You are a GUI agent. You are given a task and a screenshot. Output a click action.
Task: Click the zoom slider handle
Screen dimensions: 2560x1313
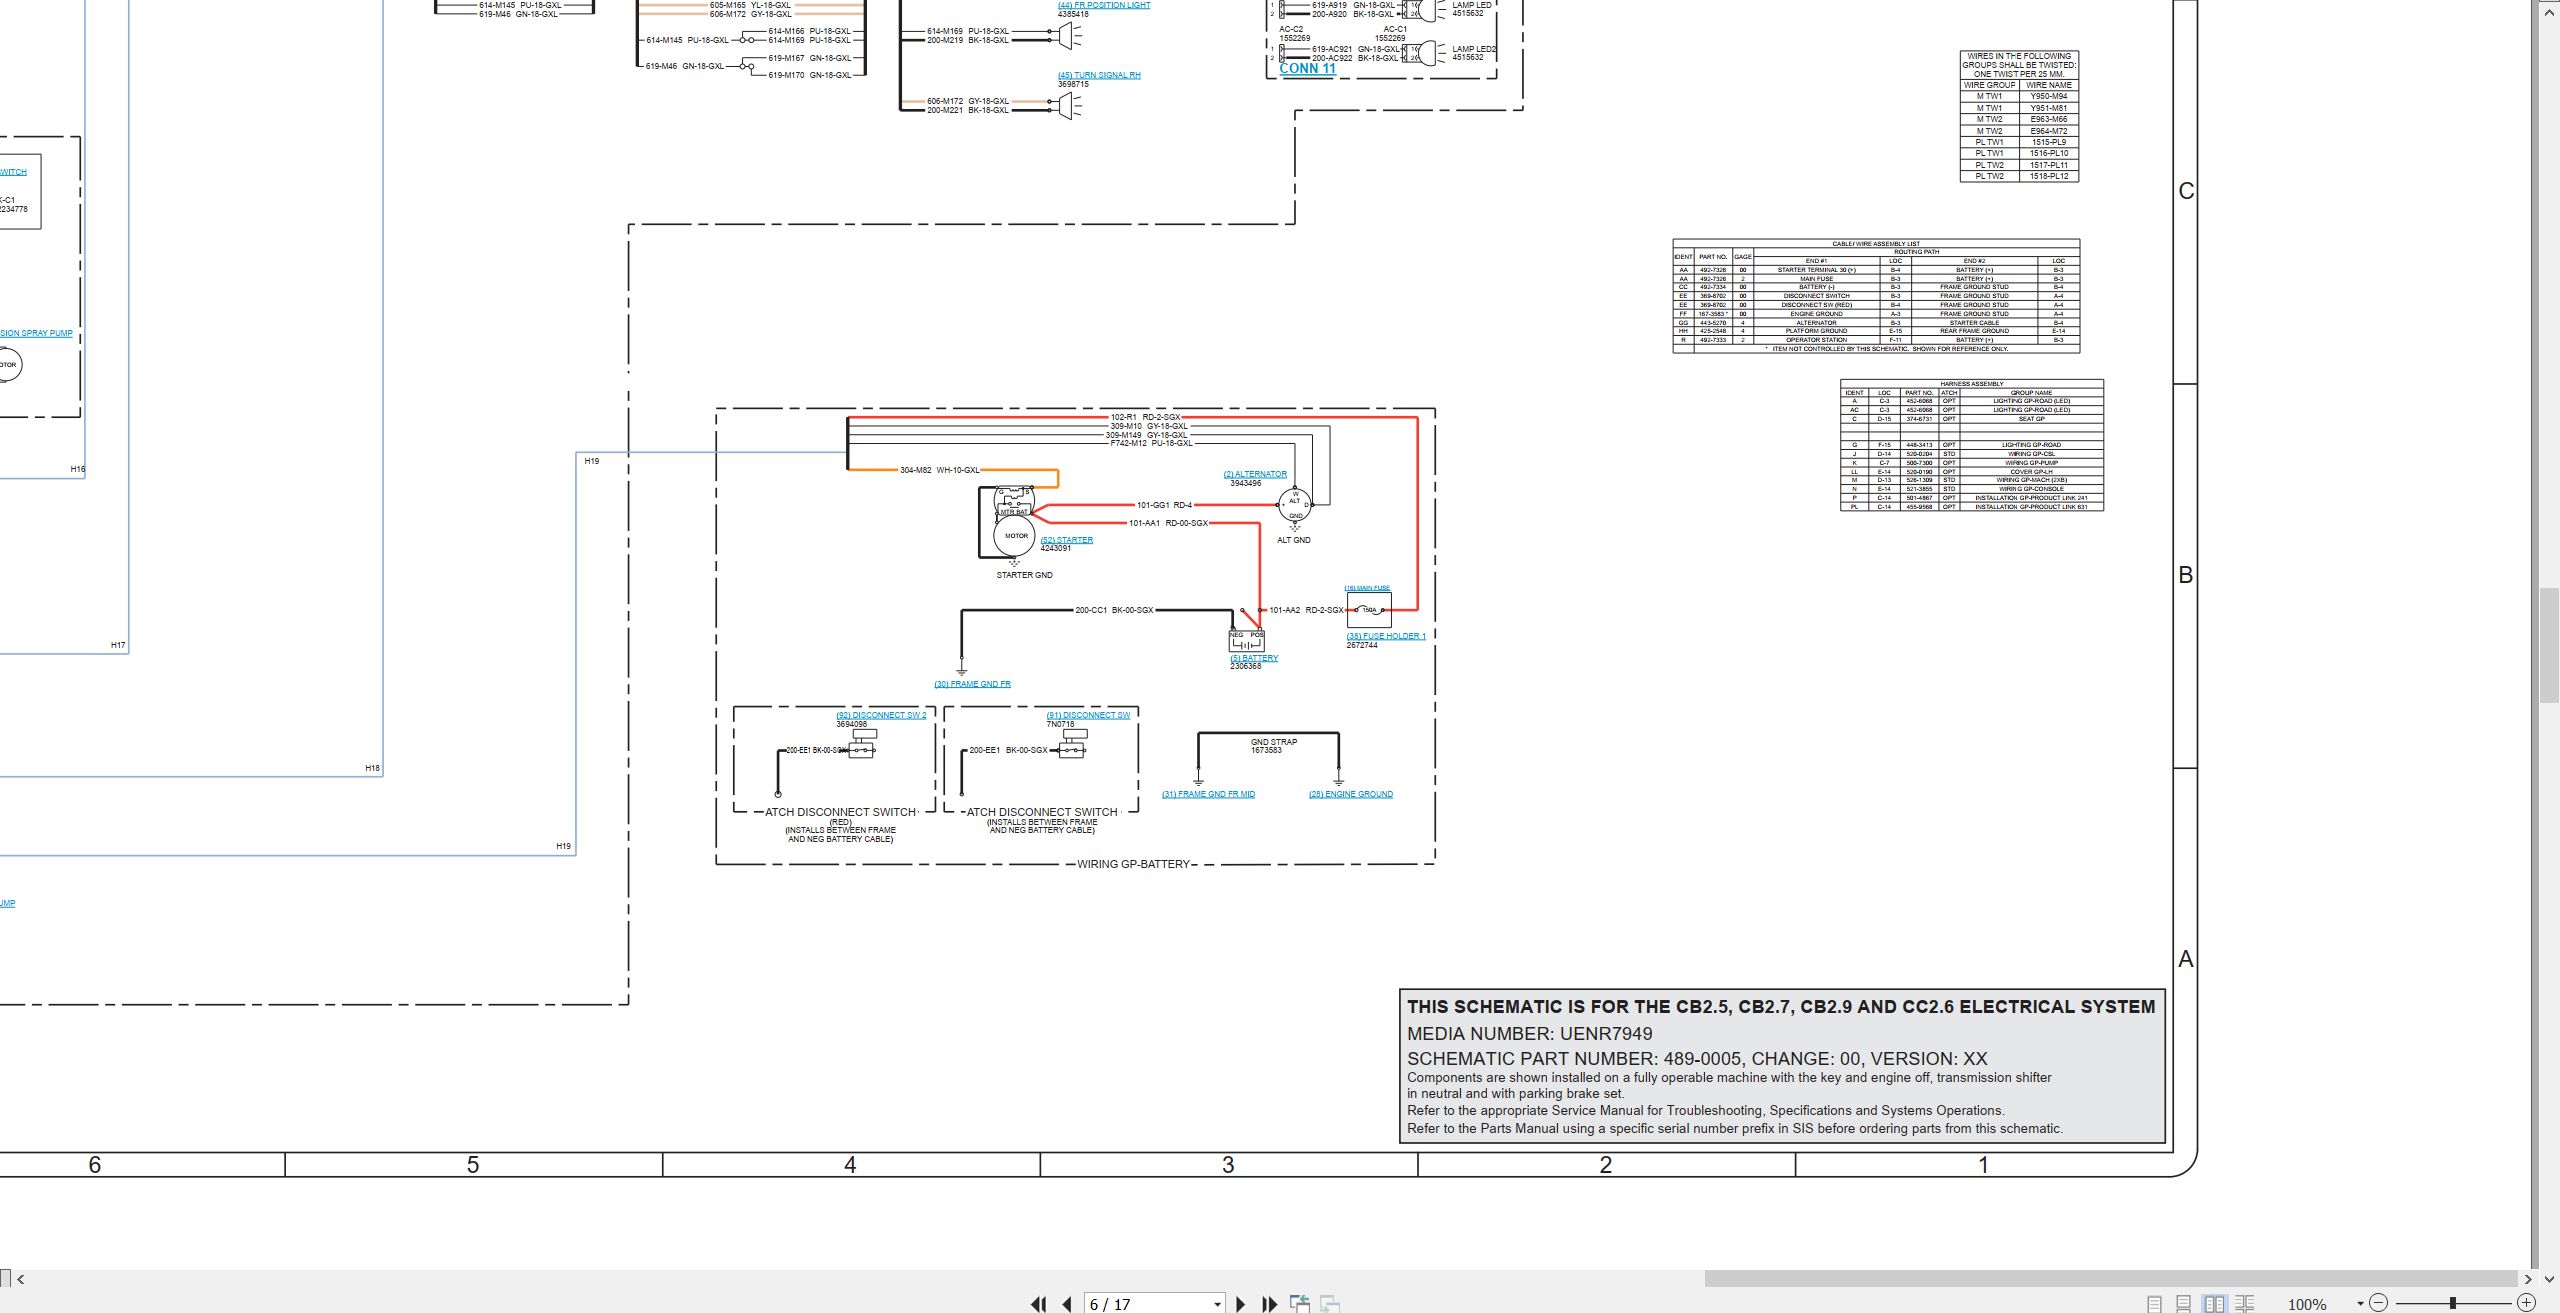point(2453,1303)
